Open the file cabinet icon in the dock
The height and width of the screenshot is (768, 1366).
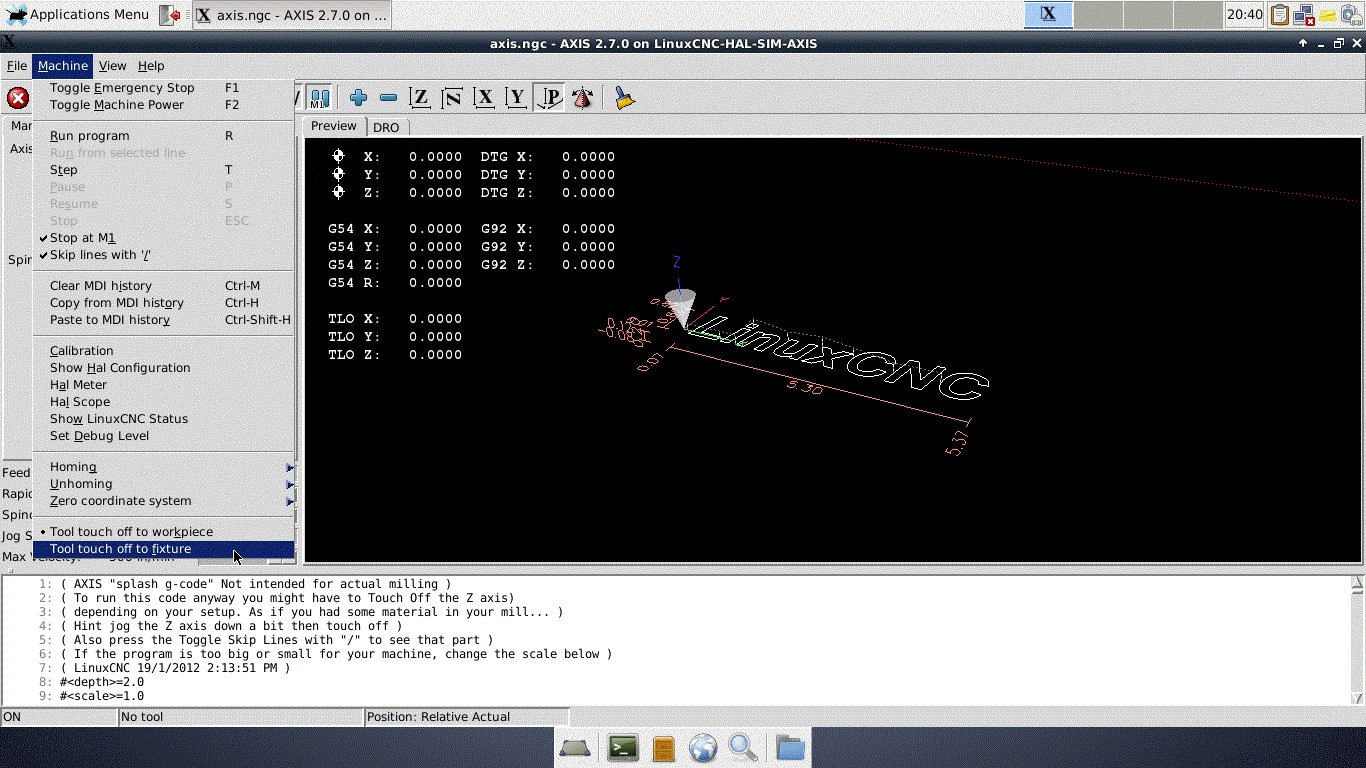(x=663, y=747)
